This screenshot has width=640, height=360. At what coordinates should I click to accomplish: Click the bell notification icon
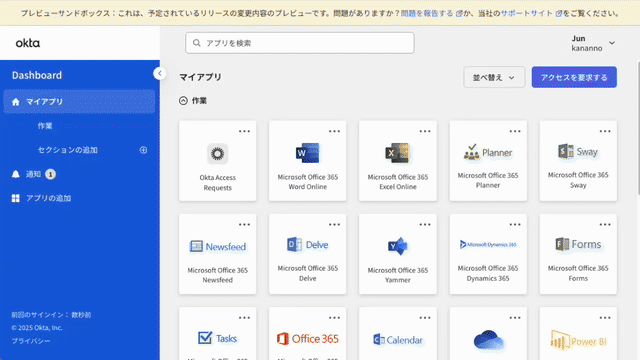16,174
